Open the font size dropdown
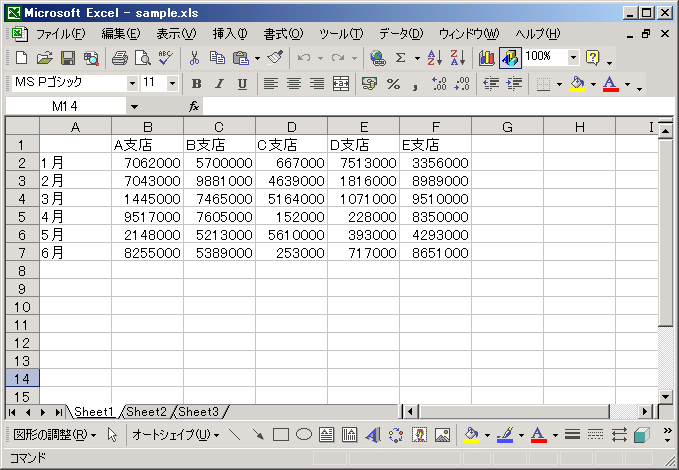 (172, 83)
